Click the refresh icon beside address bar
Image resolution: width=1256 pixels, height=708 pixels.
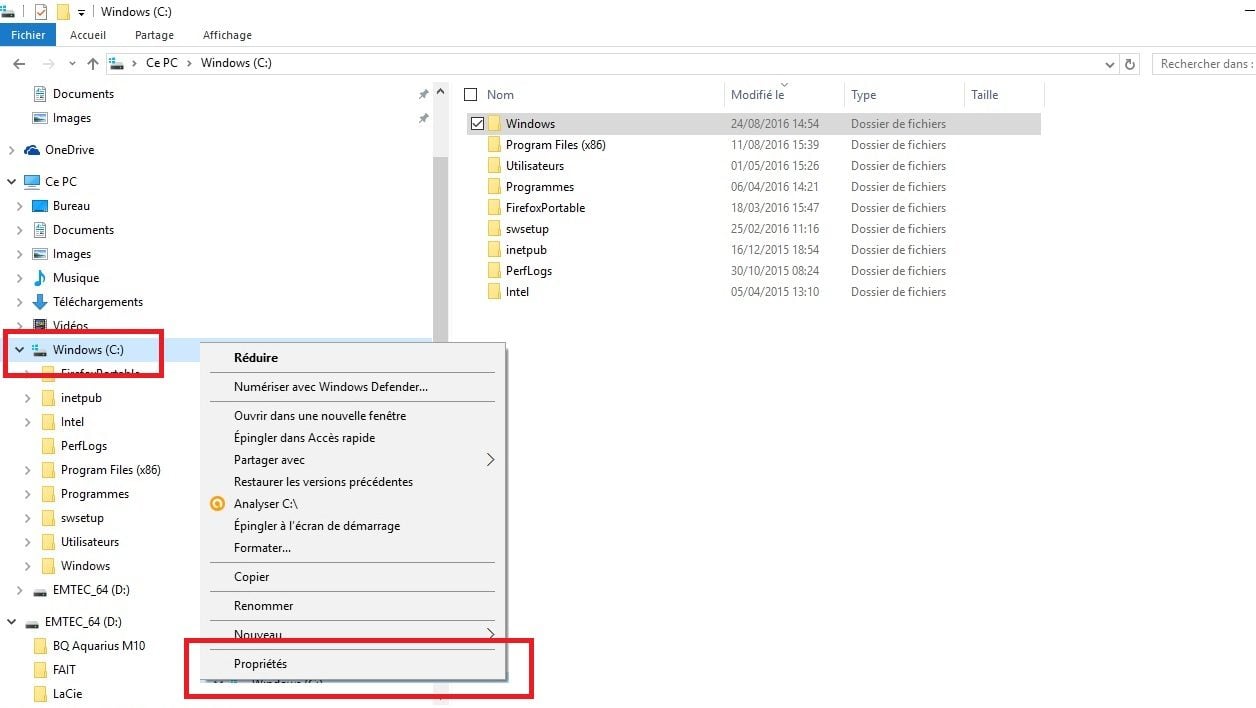pyautogui.click(x=1130, y=64)
